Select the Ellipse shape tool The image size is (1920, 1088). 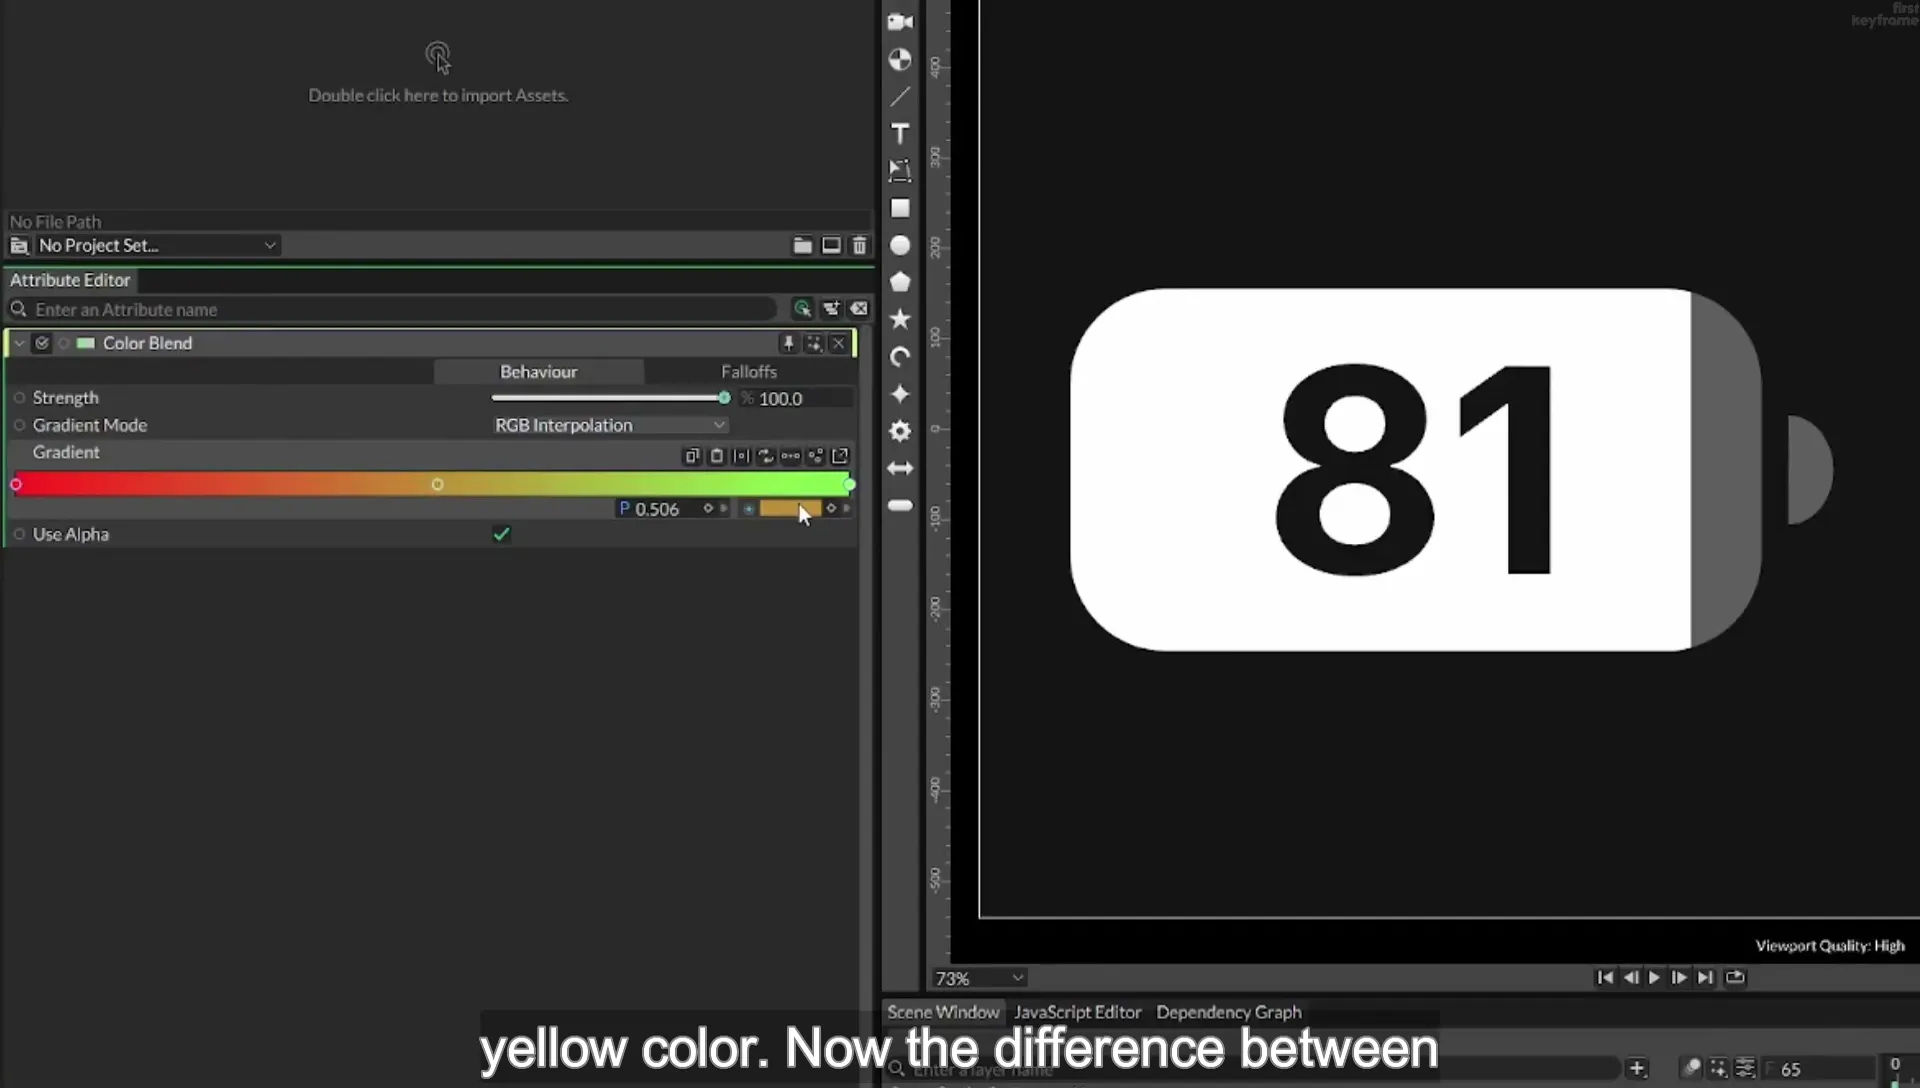pyautogui.click(x=900, y=245)
